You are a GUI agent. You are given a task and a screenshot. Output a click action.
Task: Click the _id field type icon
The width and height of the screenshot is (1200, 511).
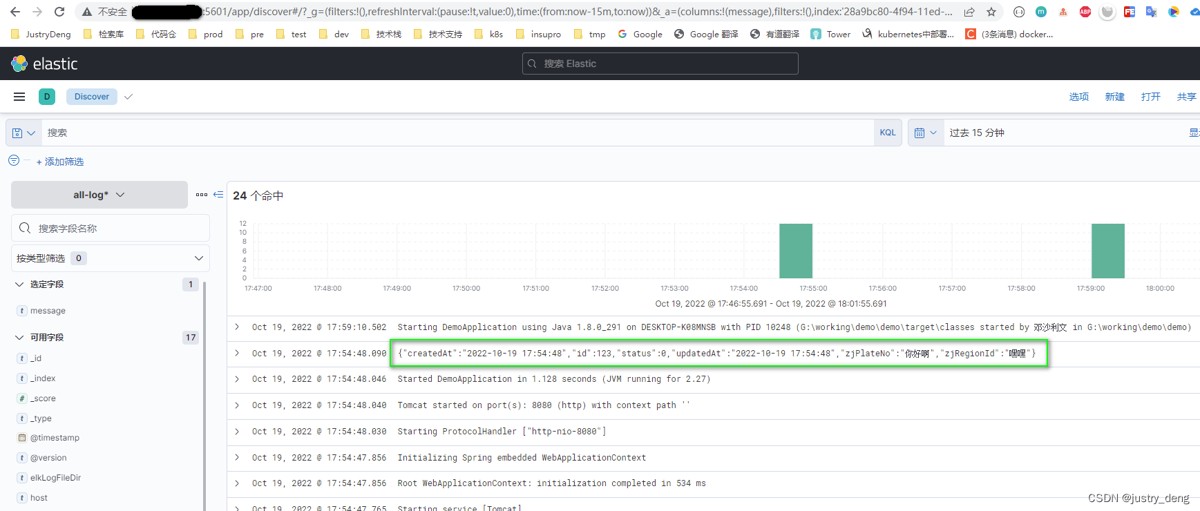(x=22, y=358)
